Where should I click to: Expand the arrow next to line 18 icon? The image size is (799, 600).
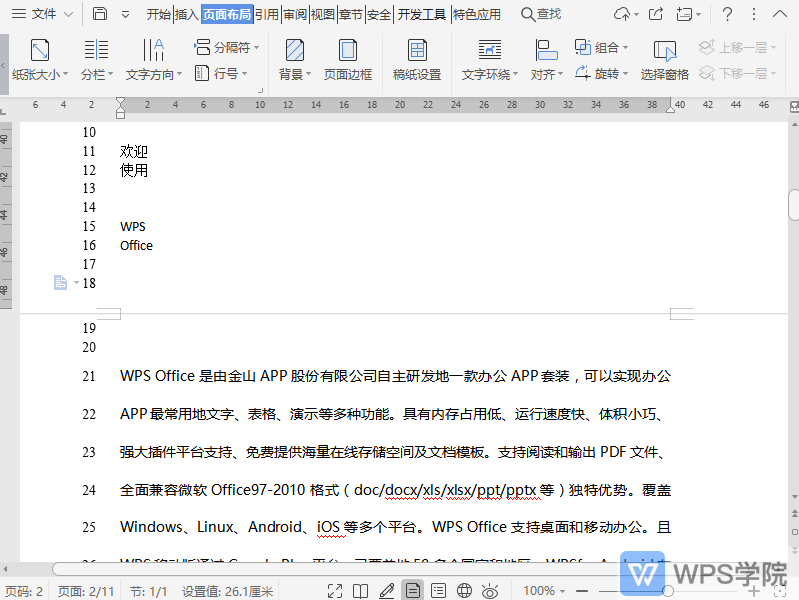[x=76, y=282]
